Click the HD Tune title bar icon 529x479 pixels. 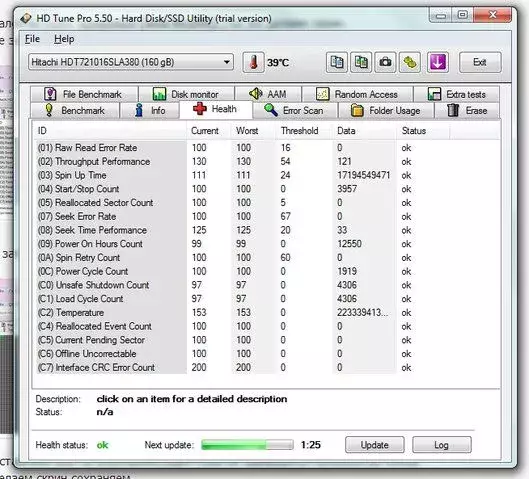[26, 18]
